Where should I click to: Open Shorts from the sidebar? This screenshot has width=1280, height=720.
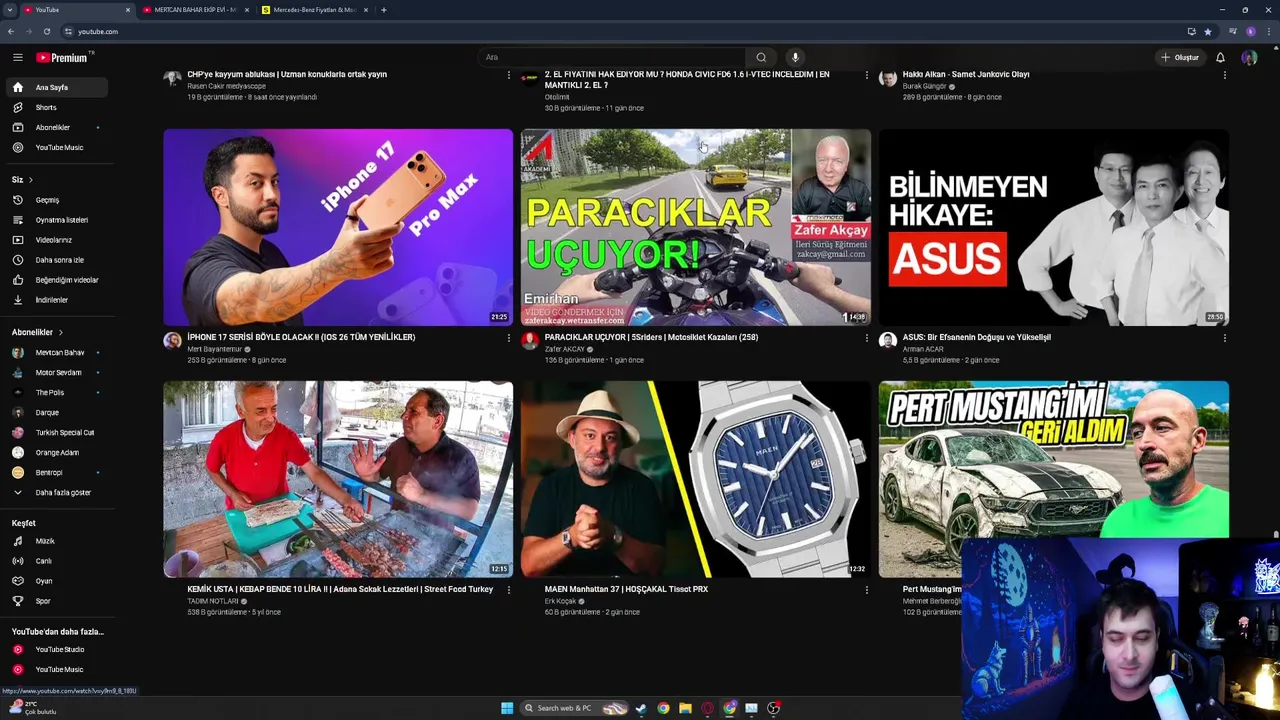click(58, 107)
